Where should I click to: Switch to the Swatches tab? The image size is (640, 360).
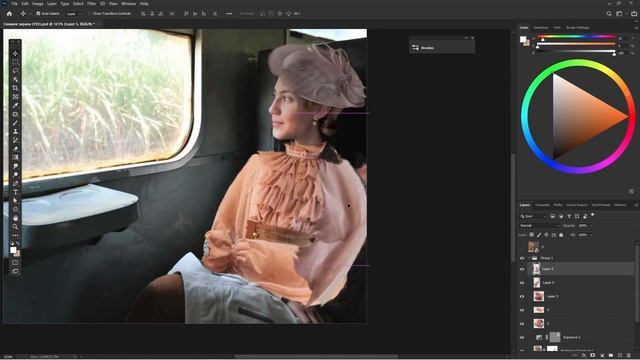coord(541,27)
